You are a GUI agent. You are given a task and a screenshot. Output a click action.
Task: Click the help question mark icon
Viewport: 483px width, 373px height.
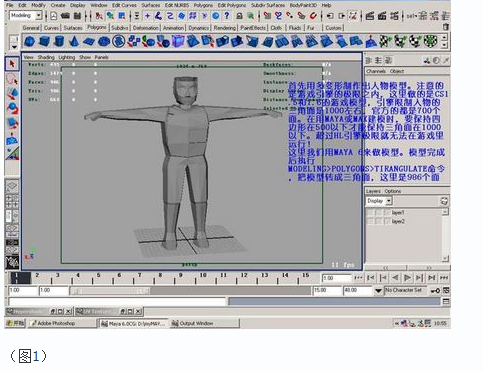click(x=227, y=16)
